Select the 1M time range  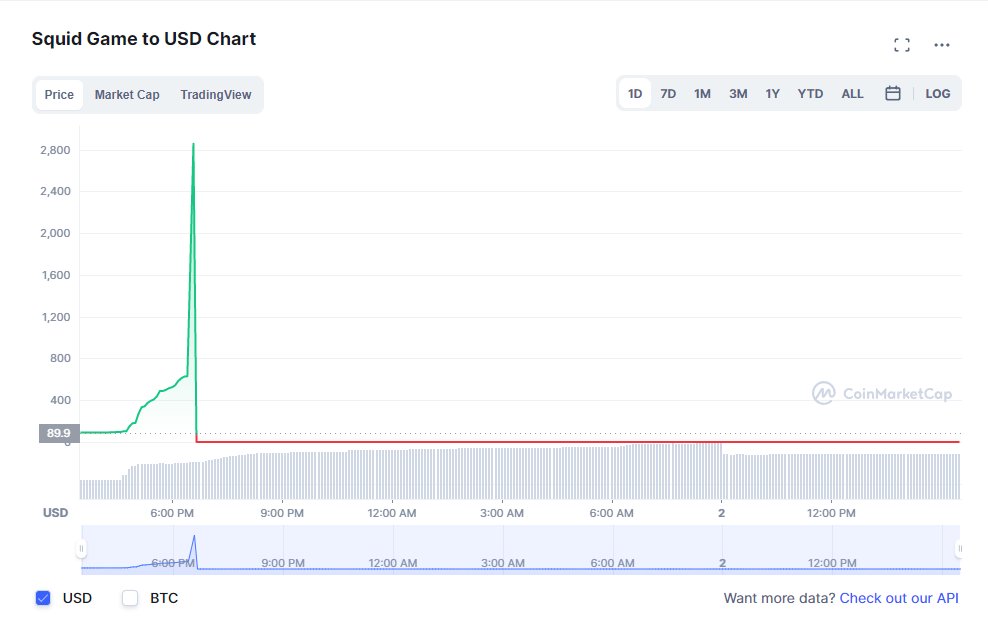(x=702, y=94)
